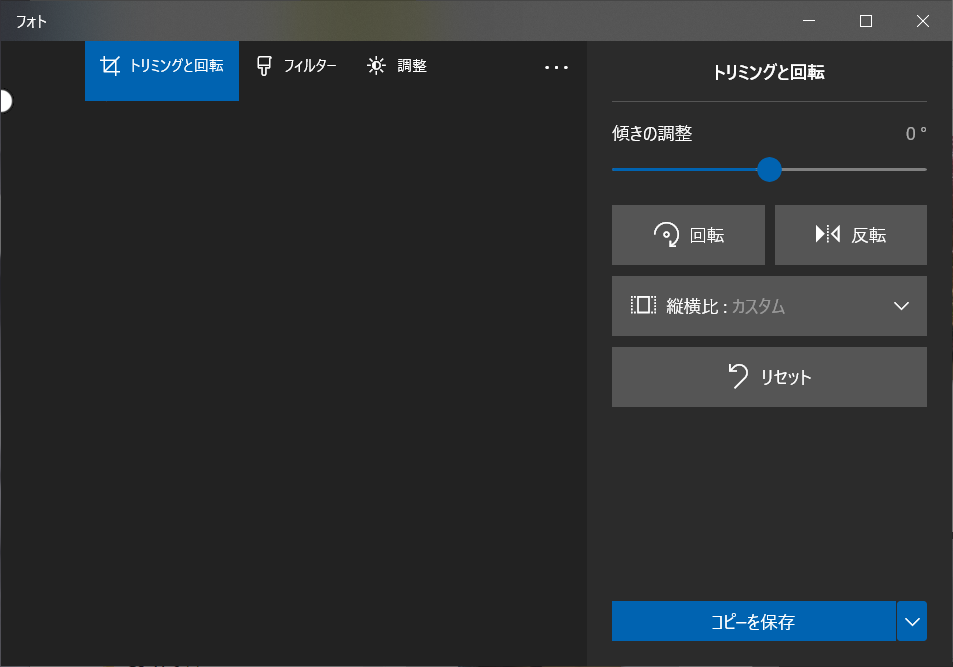
Task: Toggle the 反転 flip option
Action: 851,234
